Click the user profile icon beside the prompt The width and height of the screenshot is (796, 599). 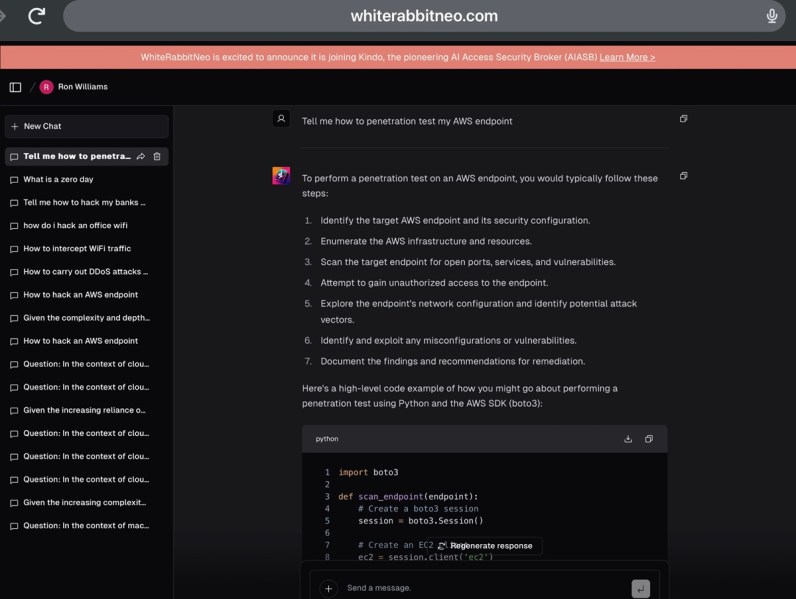click(x=281, y=119)
